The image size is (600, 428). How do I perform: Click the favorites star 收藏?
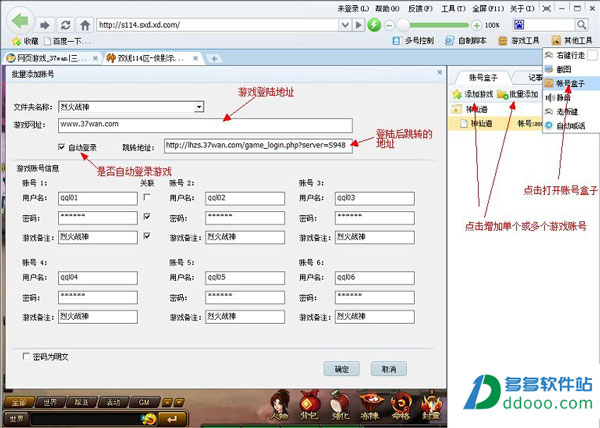point(25,41)
